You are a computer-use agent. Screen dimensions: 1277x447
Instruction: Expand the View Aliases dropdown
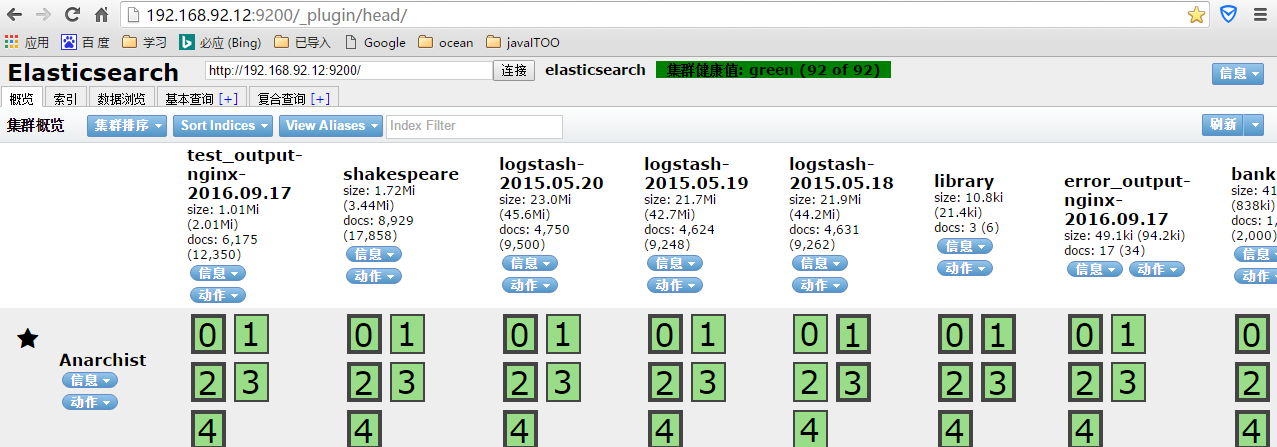tap(330, 125)
